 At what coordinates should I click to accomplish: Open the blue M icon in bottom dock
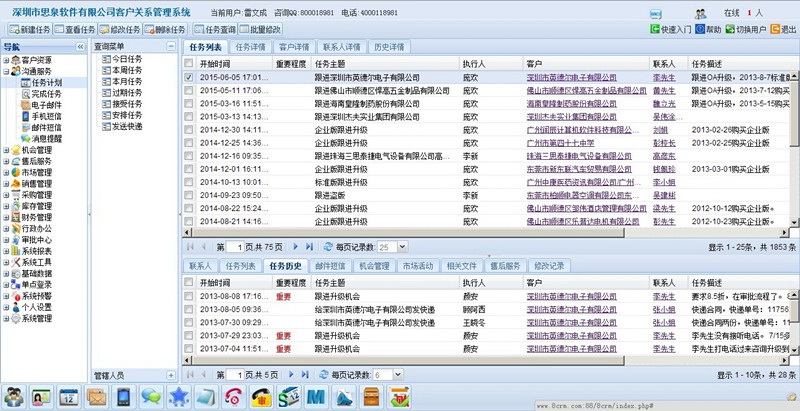click(x=316, y=397)
